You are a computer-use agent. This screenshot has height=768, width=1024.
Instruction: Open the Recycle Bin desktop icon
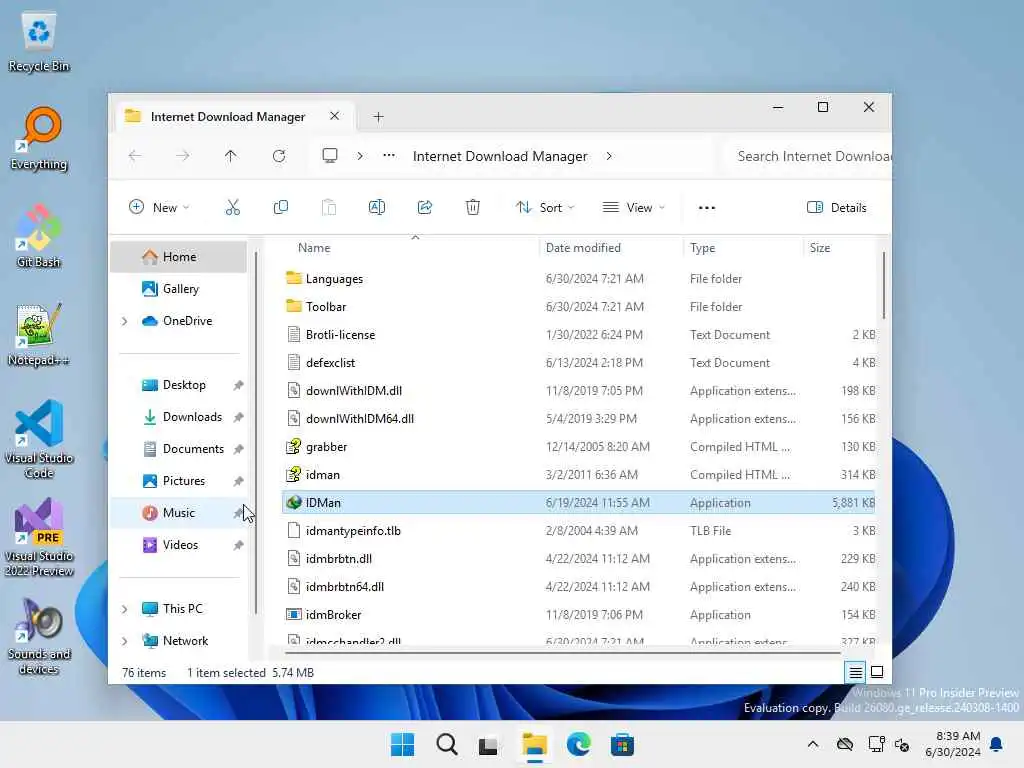coord(39,42)
